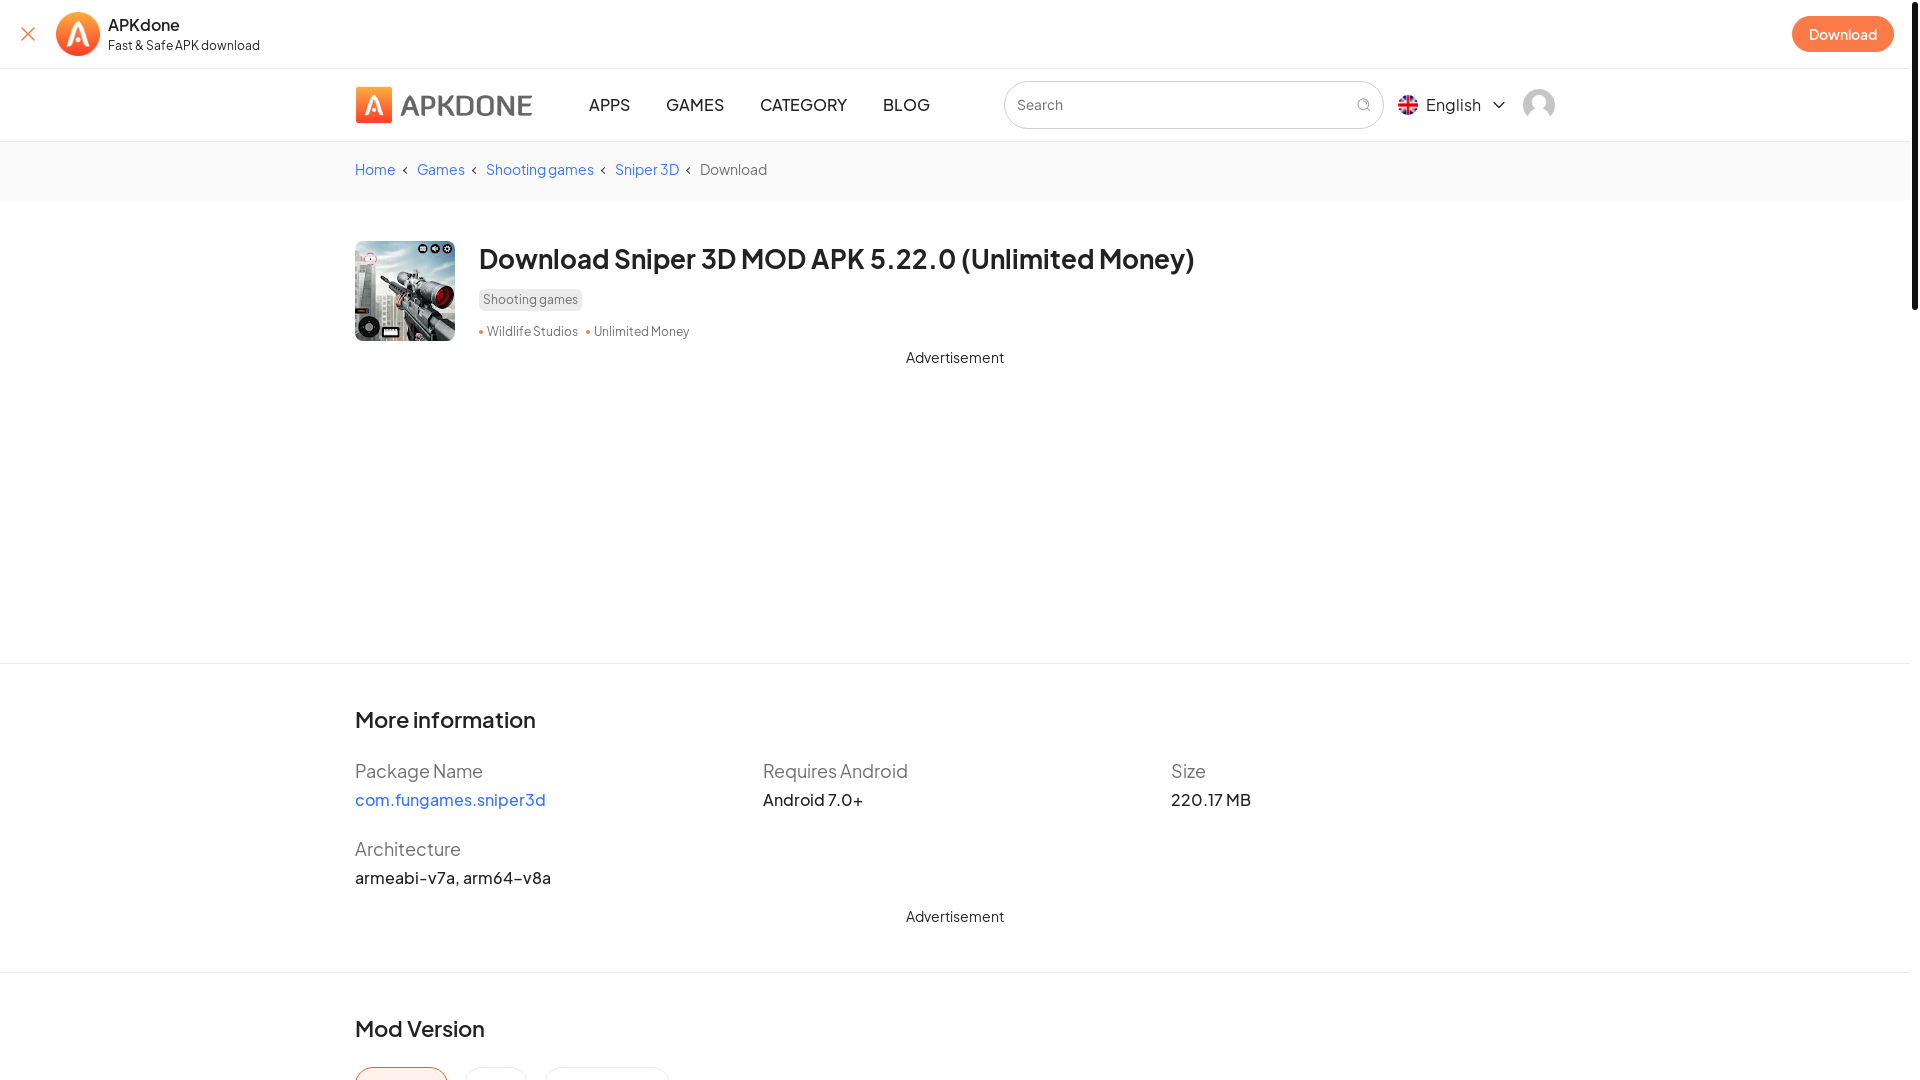Click the search magnifier icon
Viewport: 1920px width, 1080px height.
click(x=1364, y=105)
